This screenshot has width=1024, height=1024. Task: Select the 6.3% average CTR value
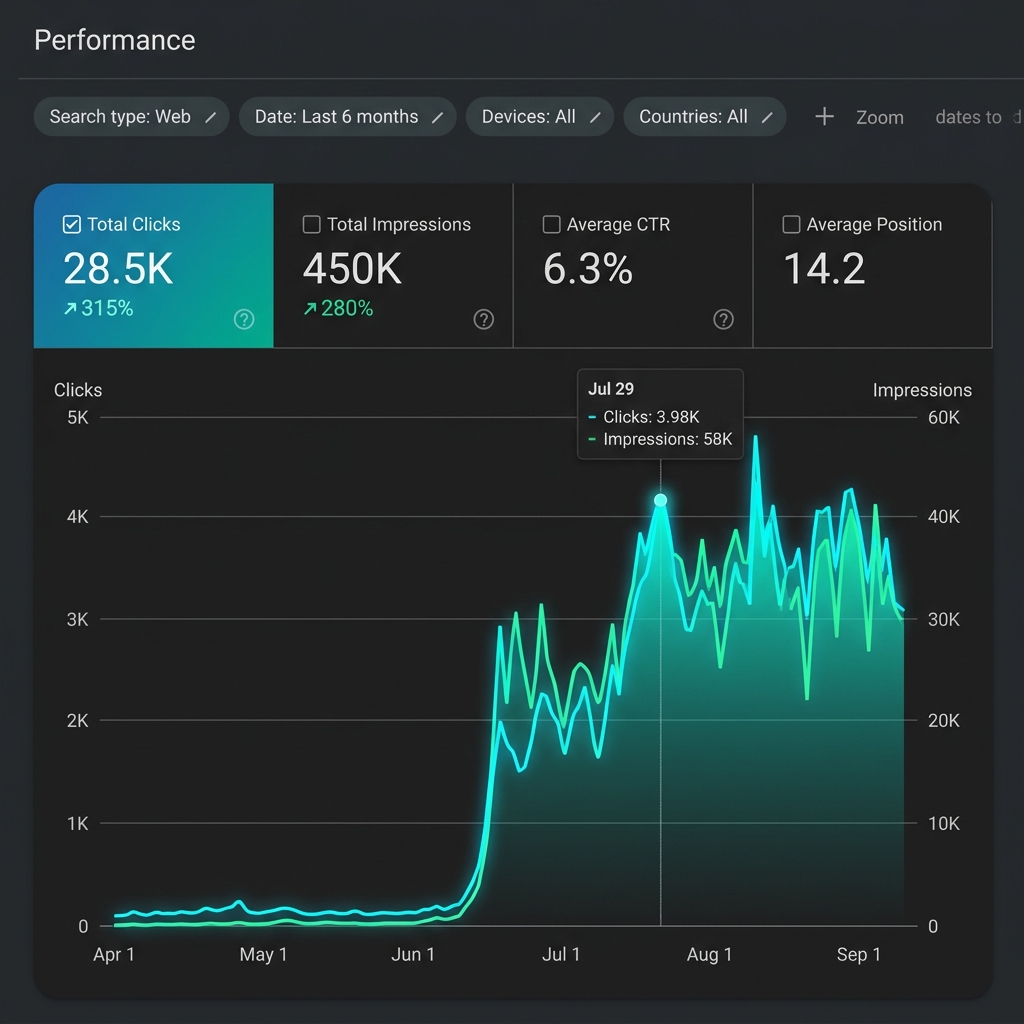tap(588, 268)
